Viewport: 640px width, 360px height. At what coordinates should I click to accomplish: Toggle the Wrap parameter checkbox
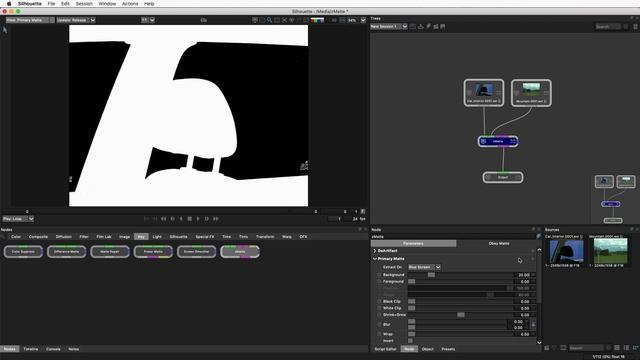pyautogui.click(x=379, y=334)
